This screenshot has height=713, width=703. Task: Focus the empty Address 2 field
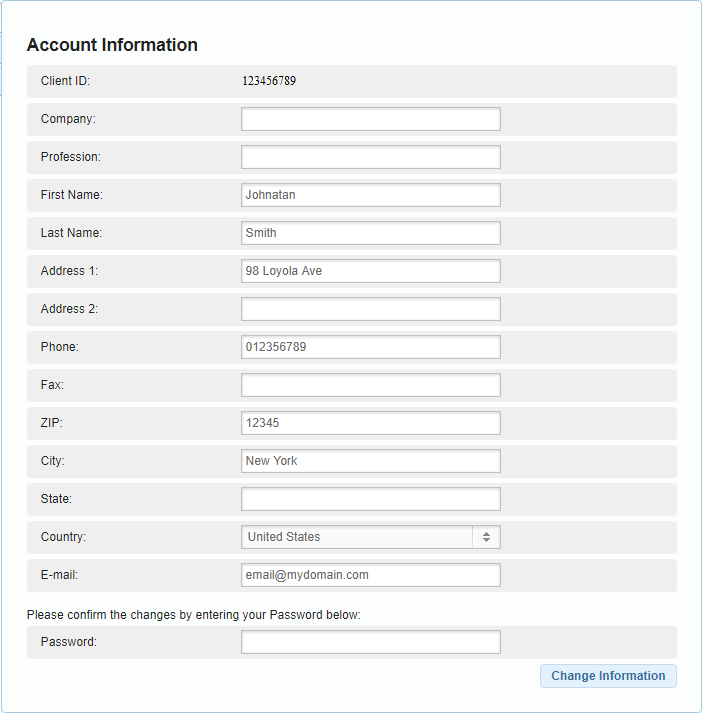(x=370, y=309)
